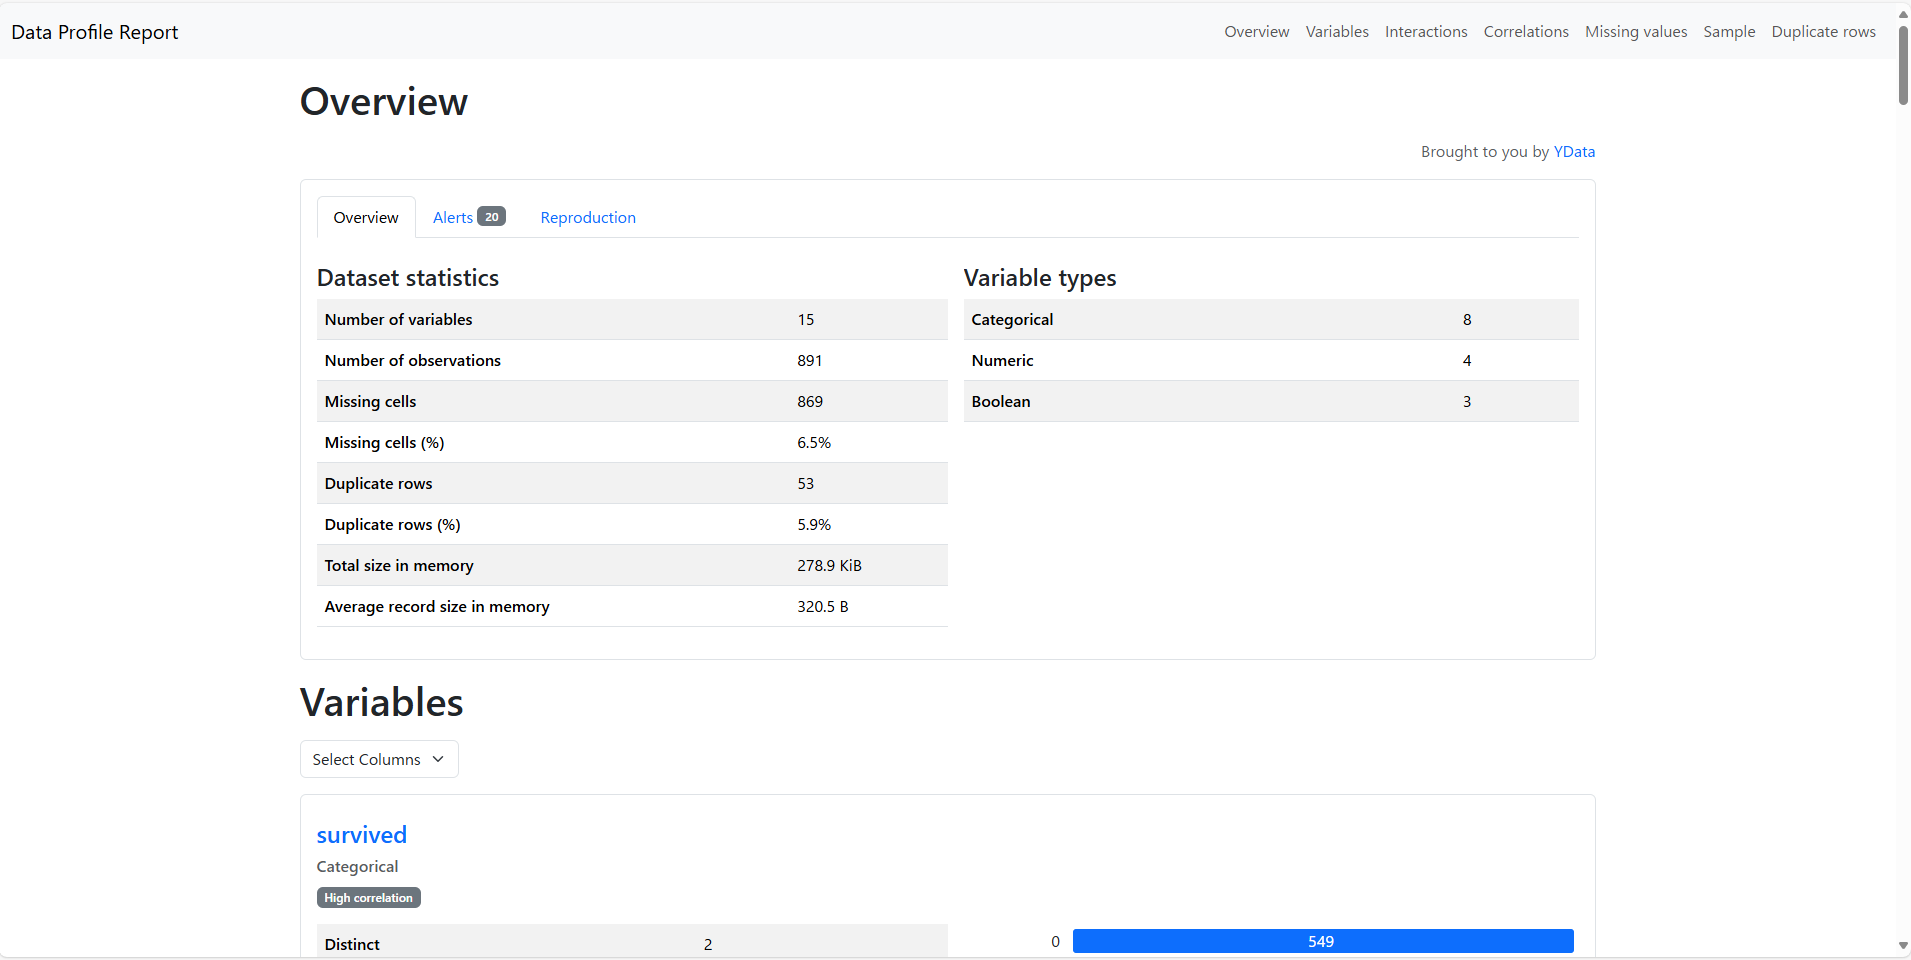This screenshot has height=960, width=1911.
Task: Navigate to the Variables section
Action: click(x=1336, y=31)
